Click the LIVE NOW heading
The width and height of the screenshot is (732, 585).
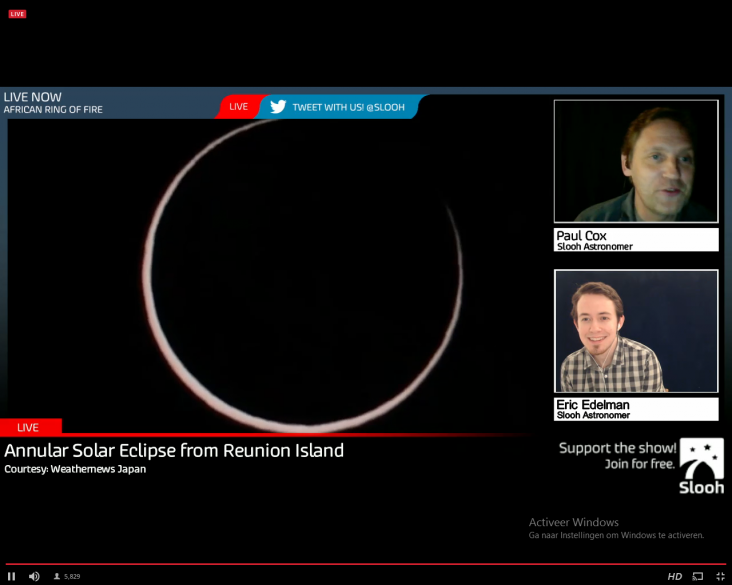pyautogui.click(x=32, y=97)
